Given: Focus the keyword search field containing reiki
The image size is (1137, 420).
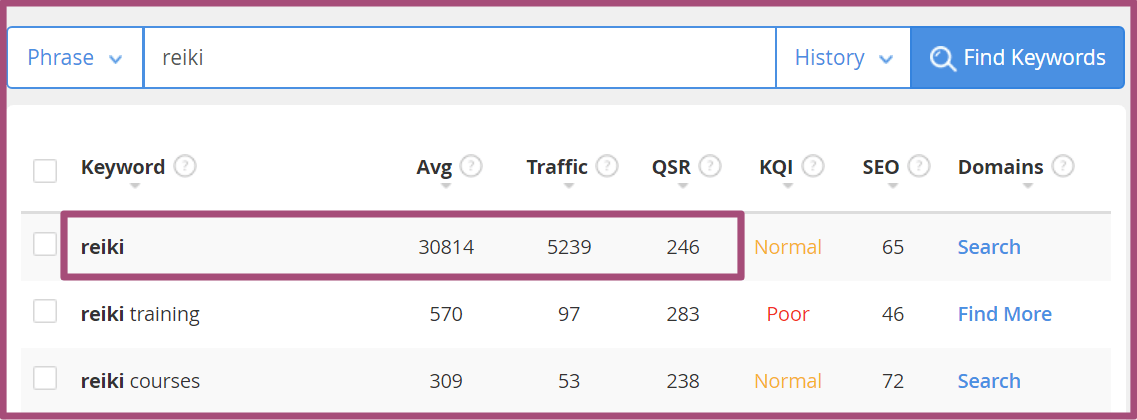Looking at the screenshot, I should click(460, 58).
